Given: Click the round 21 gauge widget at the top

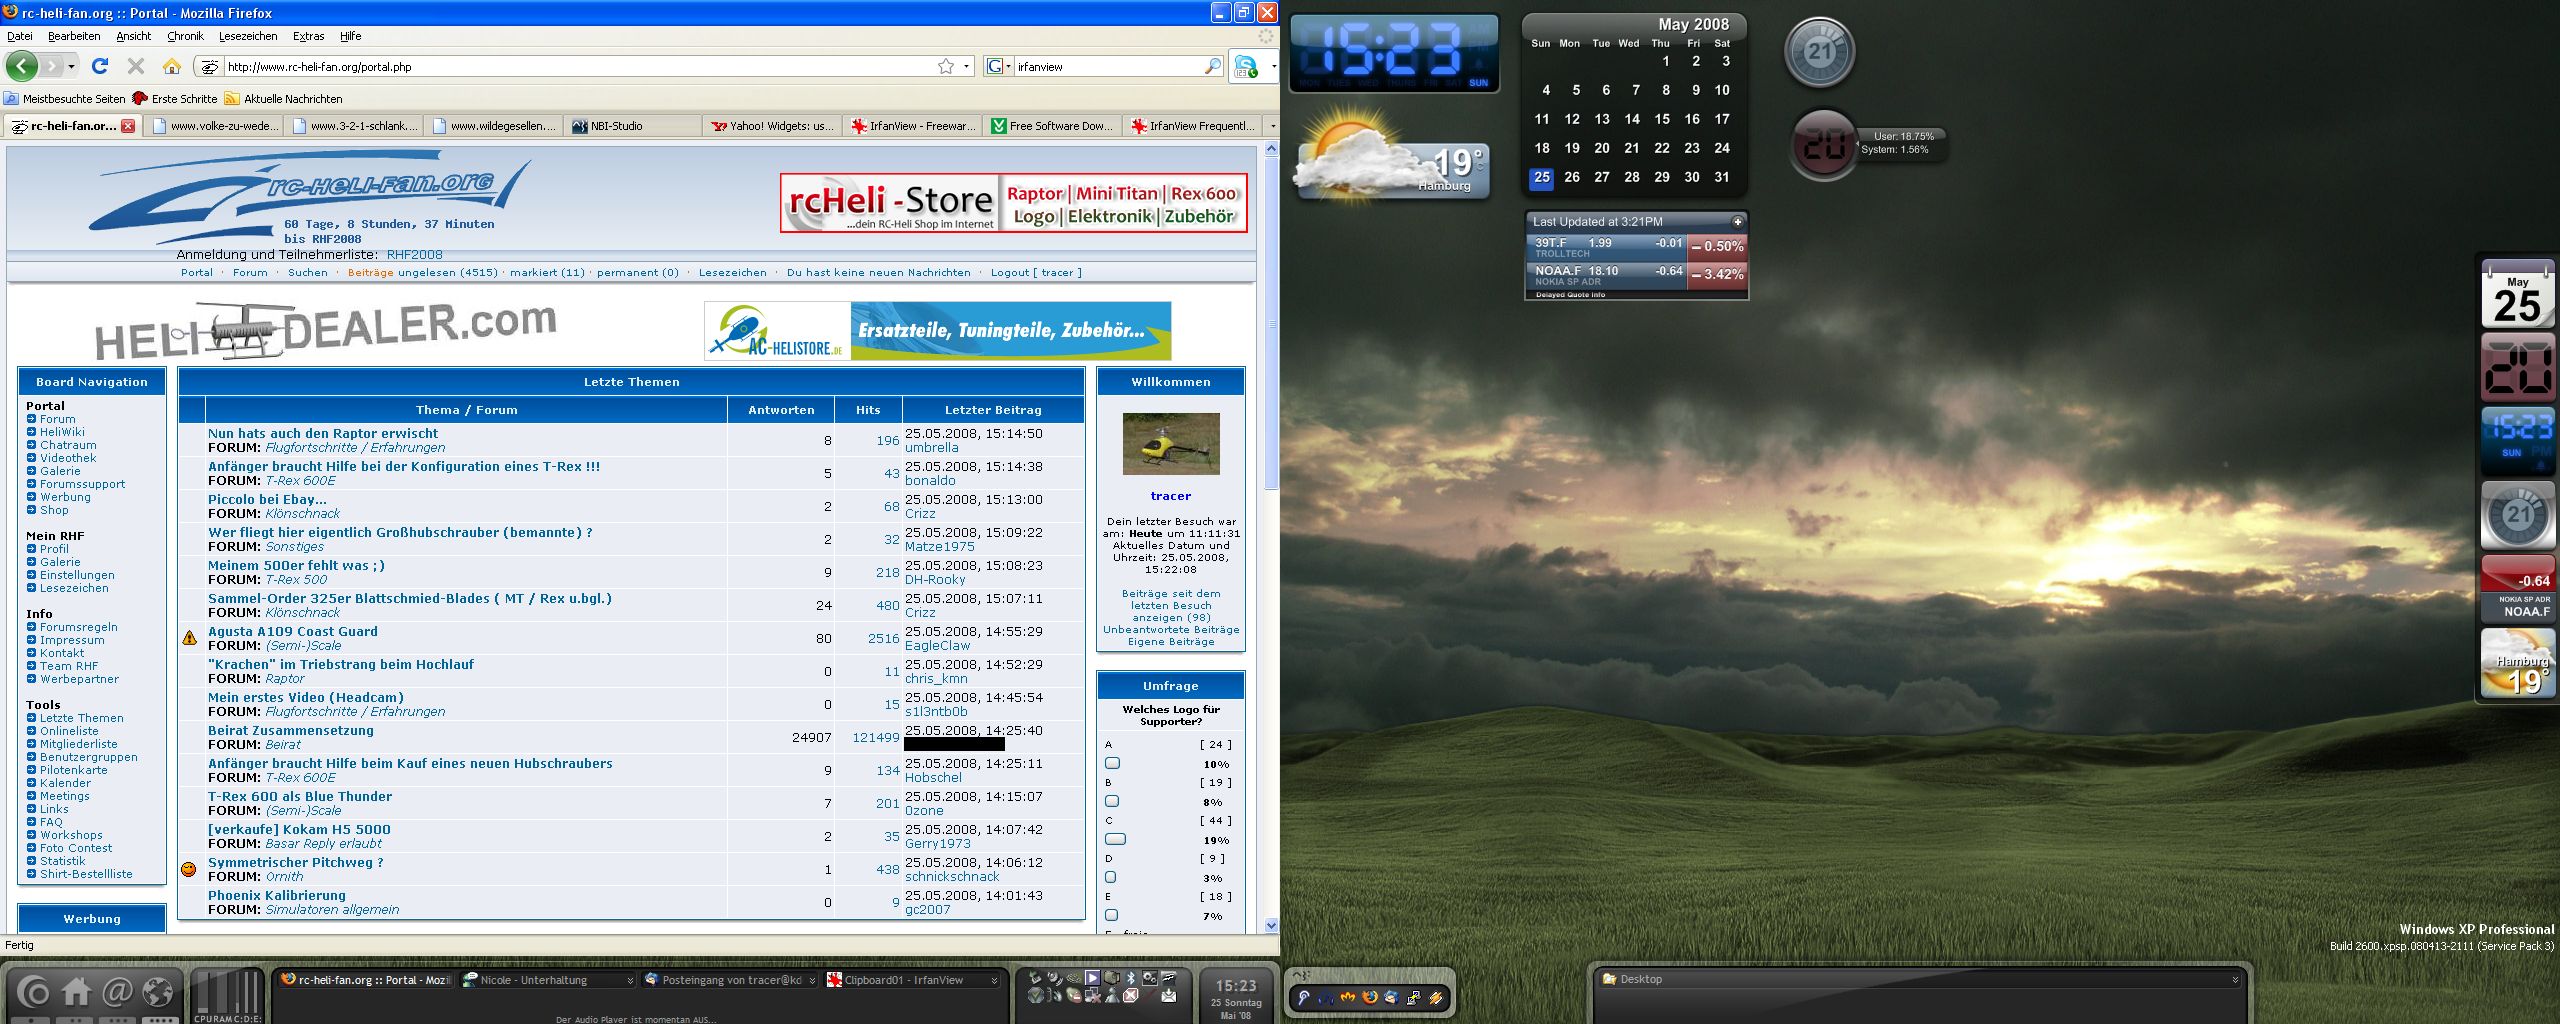Looking at the screenshot, I should pyautogui.click(x=1820, y=52).
